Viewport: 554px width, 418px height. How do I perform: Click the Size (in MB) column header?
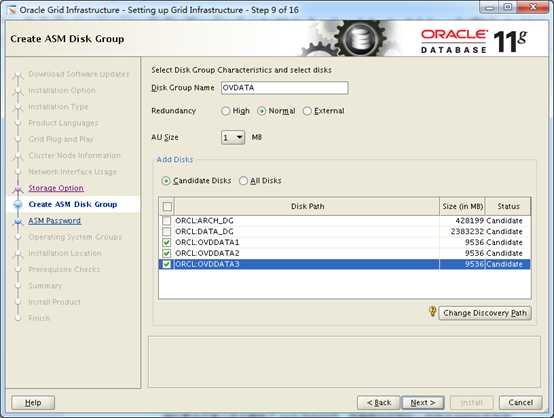462,206
